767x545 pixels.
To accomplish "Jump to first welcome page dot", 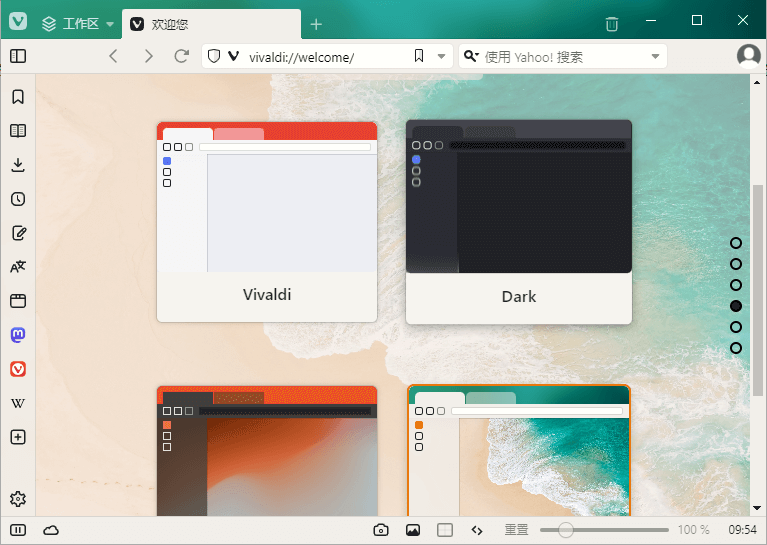I will point(736,243).
